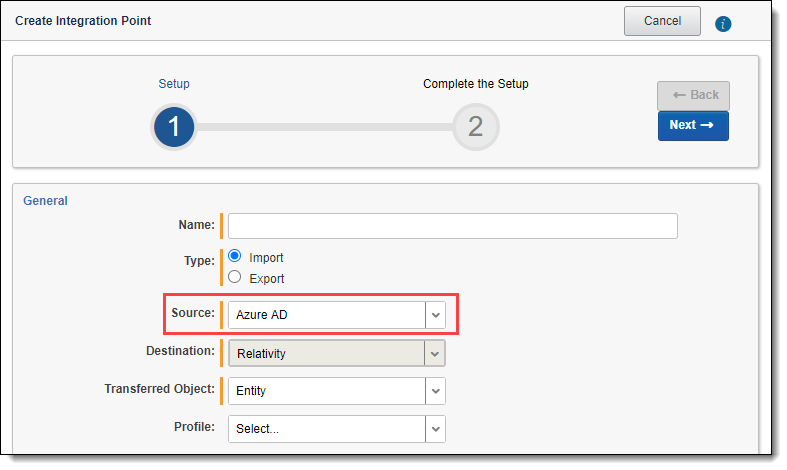Image resolution: width=787 pixels, height=470 pixels.
Task: Open the Transferred Object dropdown arrow
Action: pos(435,391)
